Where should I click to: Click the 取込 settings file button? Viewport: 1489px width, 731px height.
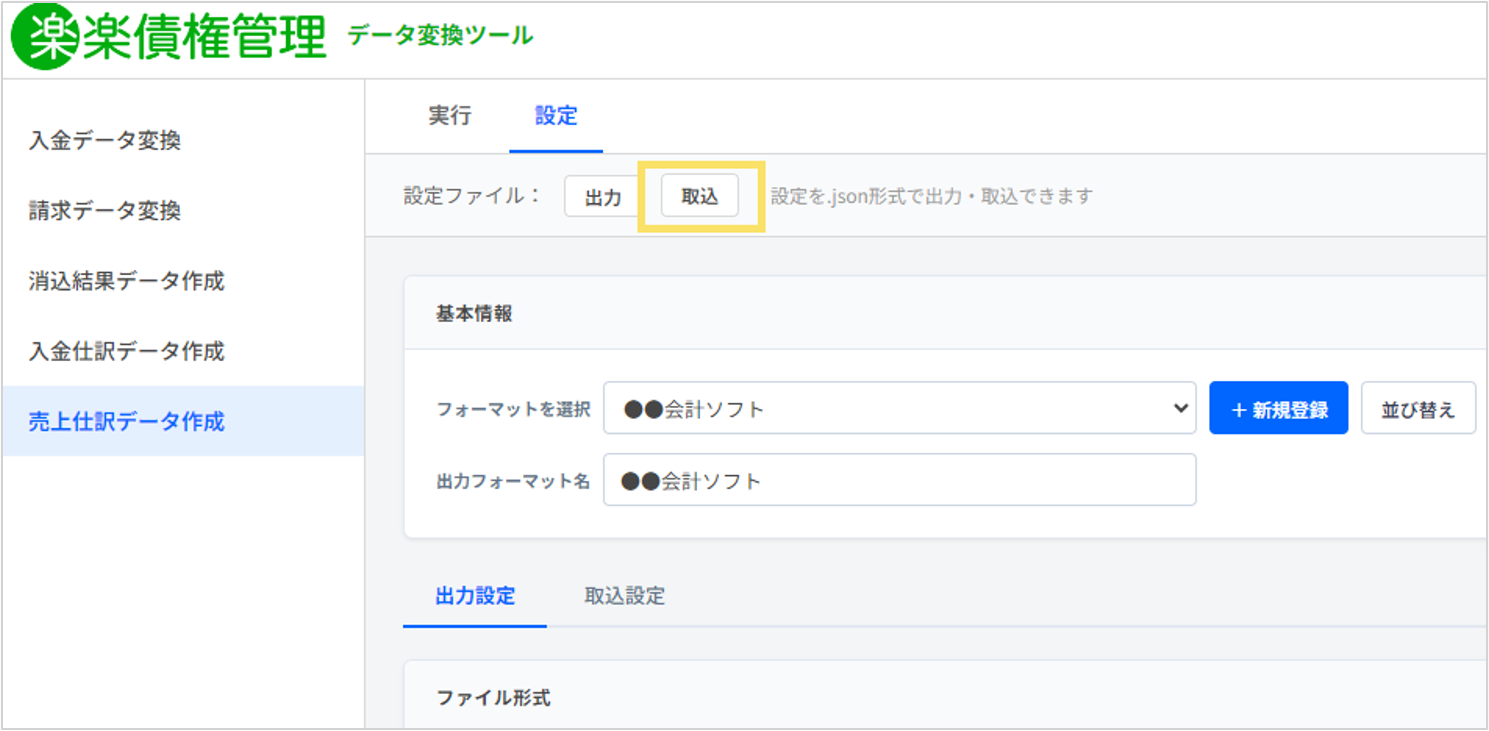pos(700,196)
